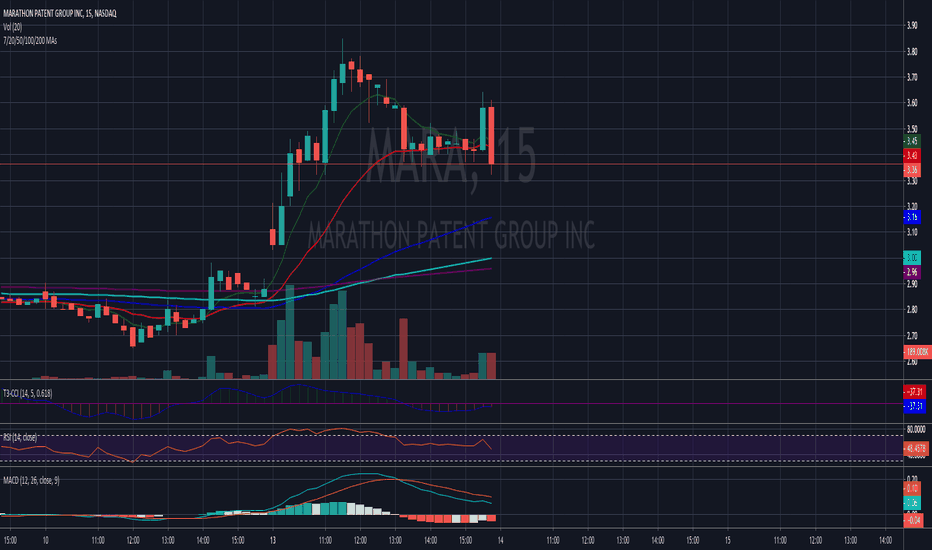Select the T3-CCI (14, 5, 0.618) indicator label
The height and width of the screenshot is (550, 932).
[27, 393]
